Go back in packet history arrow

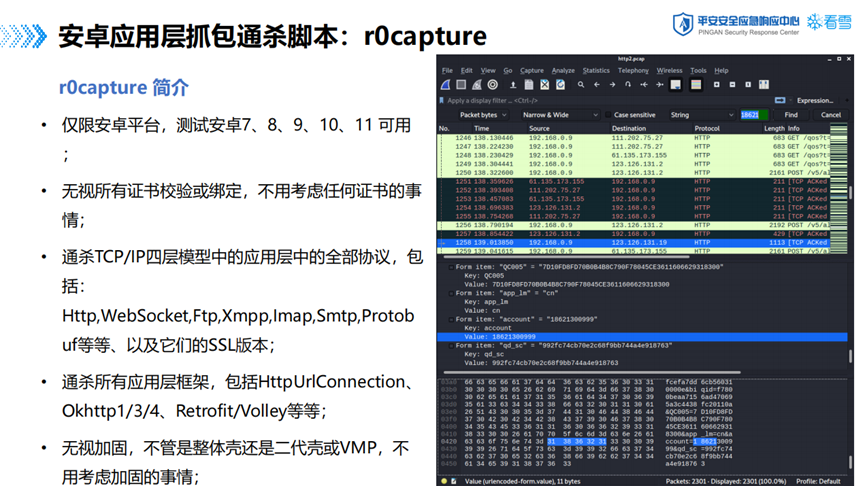point(596,85)
